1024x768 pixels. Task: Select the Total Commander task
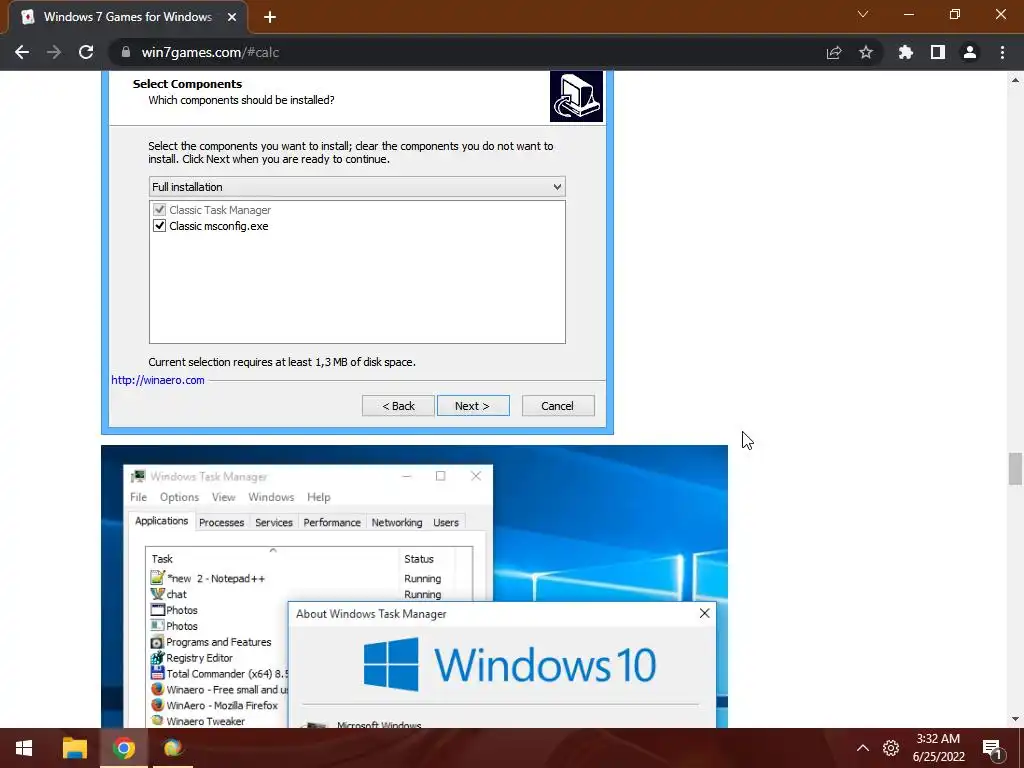pyautogui.click(x=218, y=674)
